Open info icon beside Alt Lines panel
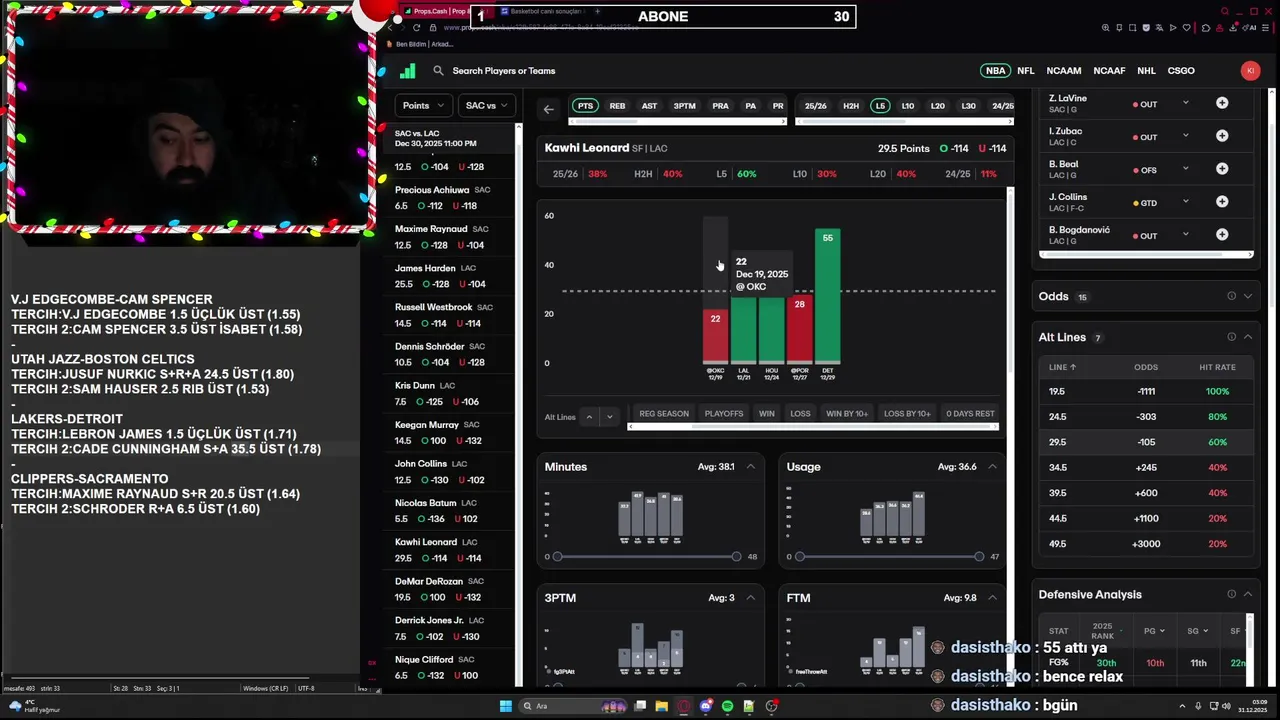The width and height of the screenshot is (1280, 720). pyautogui.click(x=1231, y=337)
